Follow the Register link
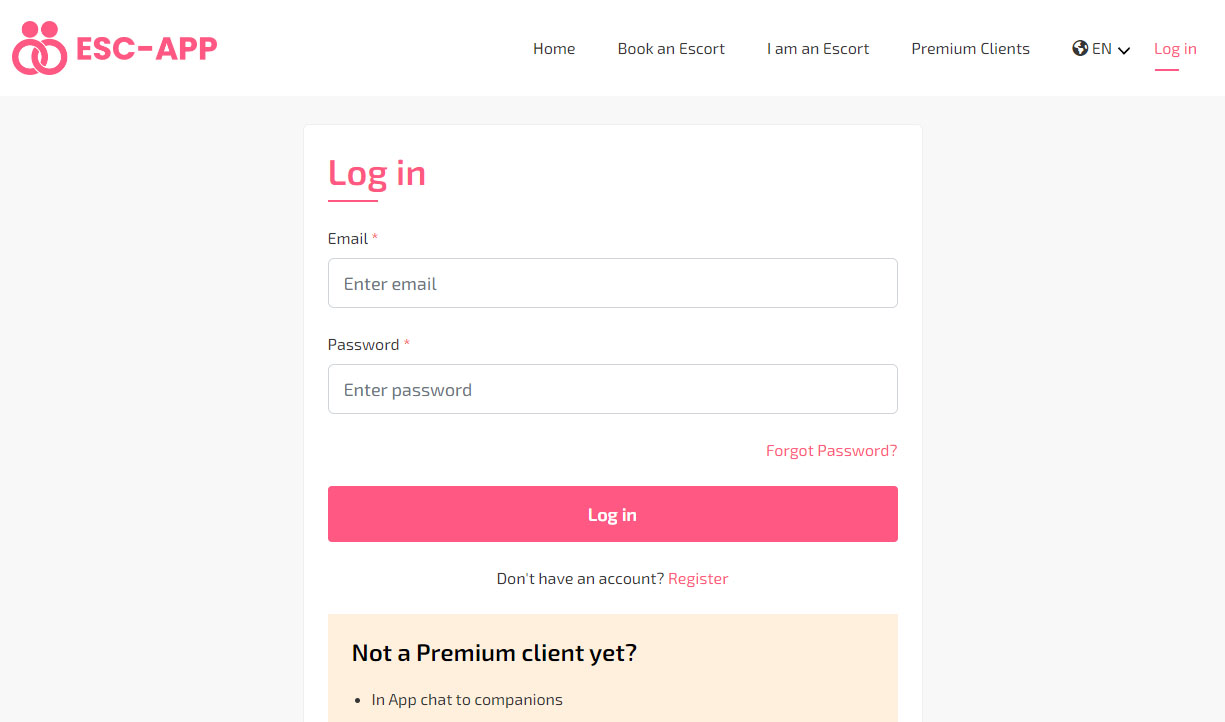This screenshot has height=722, width=1225. (x=698, y=579)
